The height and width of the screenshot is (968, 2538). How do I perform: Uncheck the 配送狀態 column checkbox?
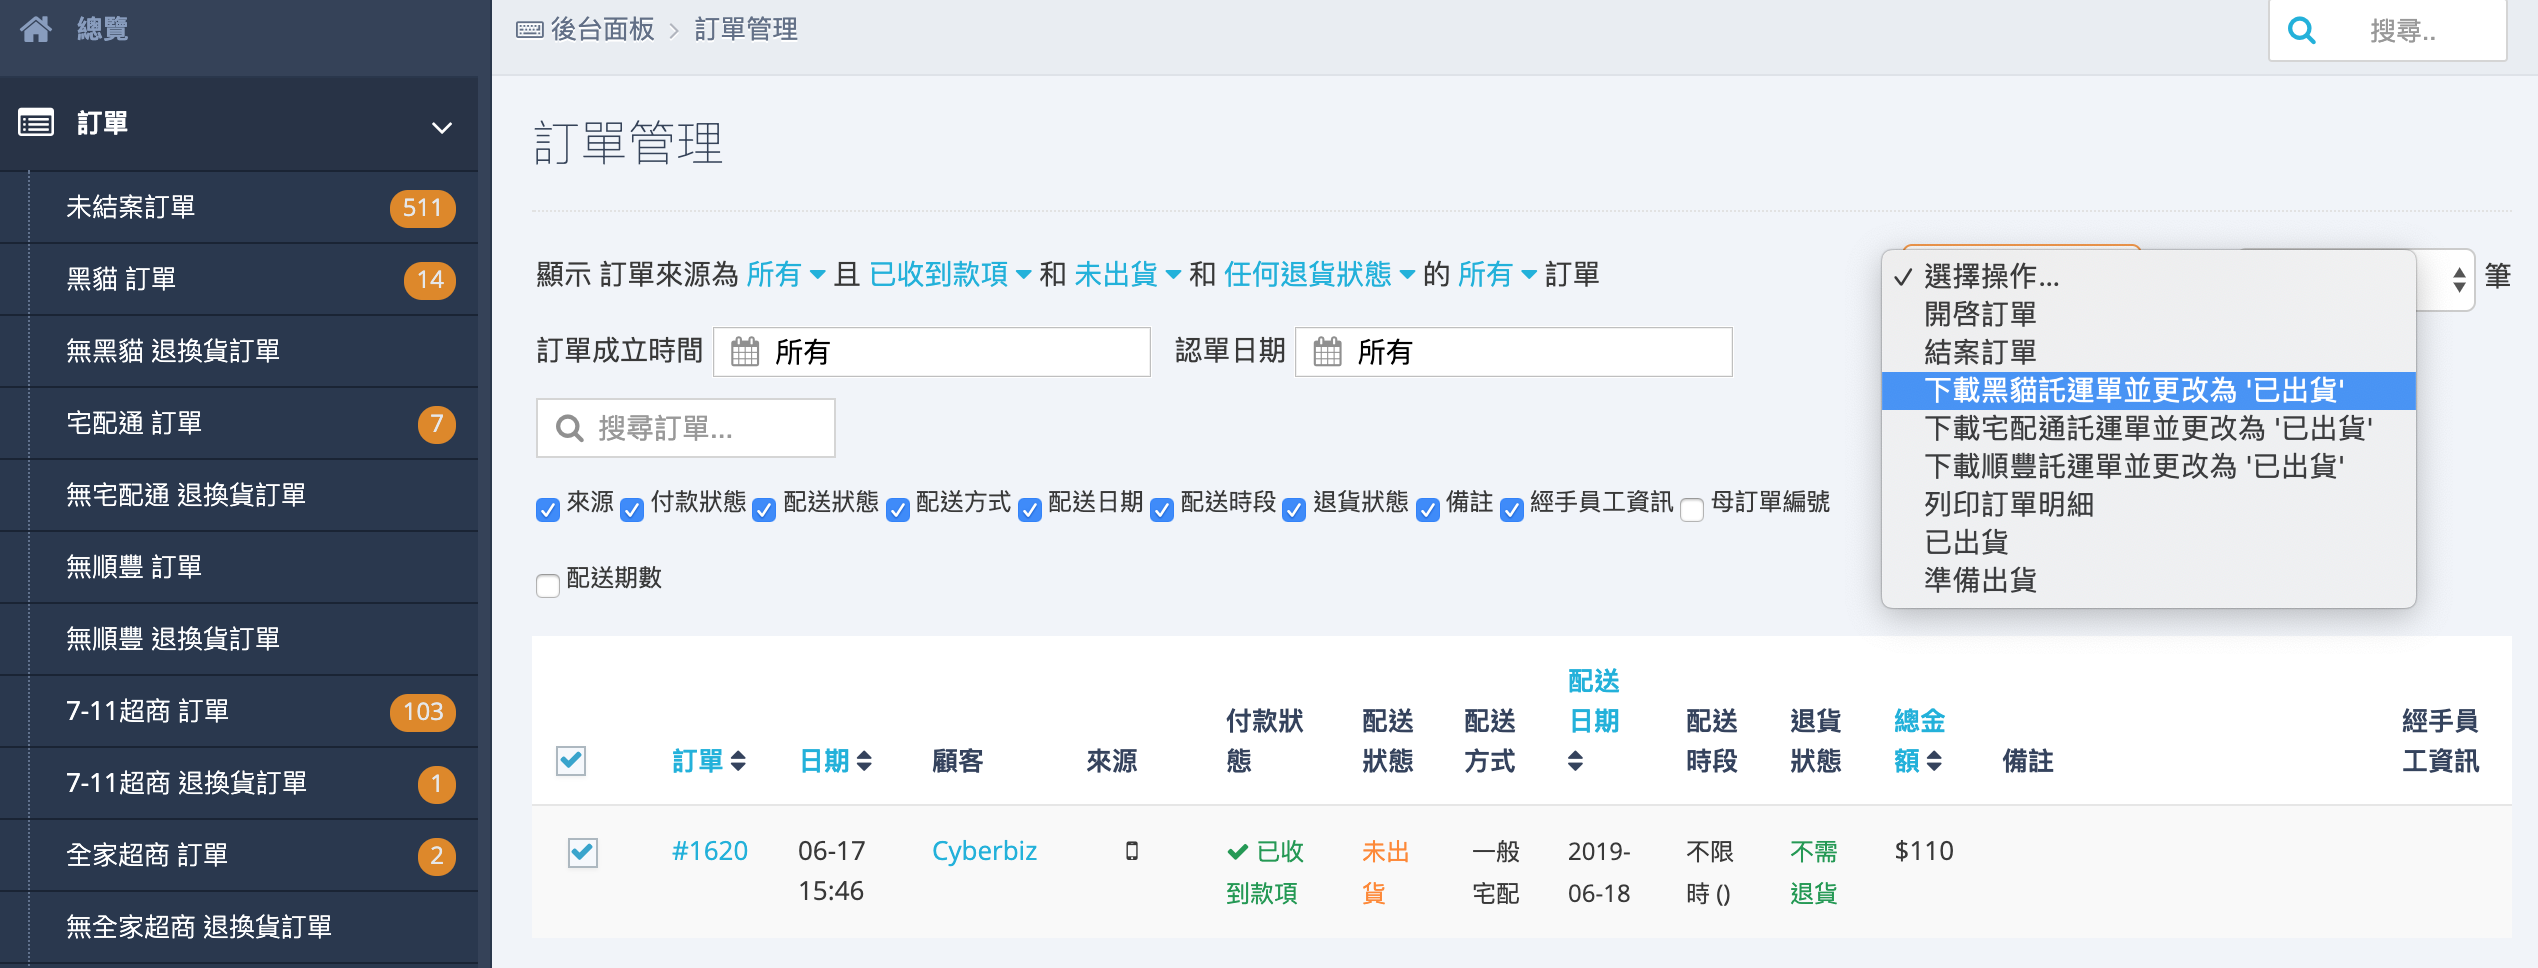764,510
